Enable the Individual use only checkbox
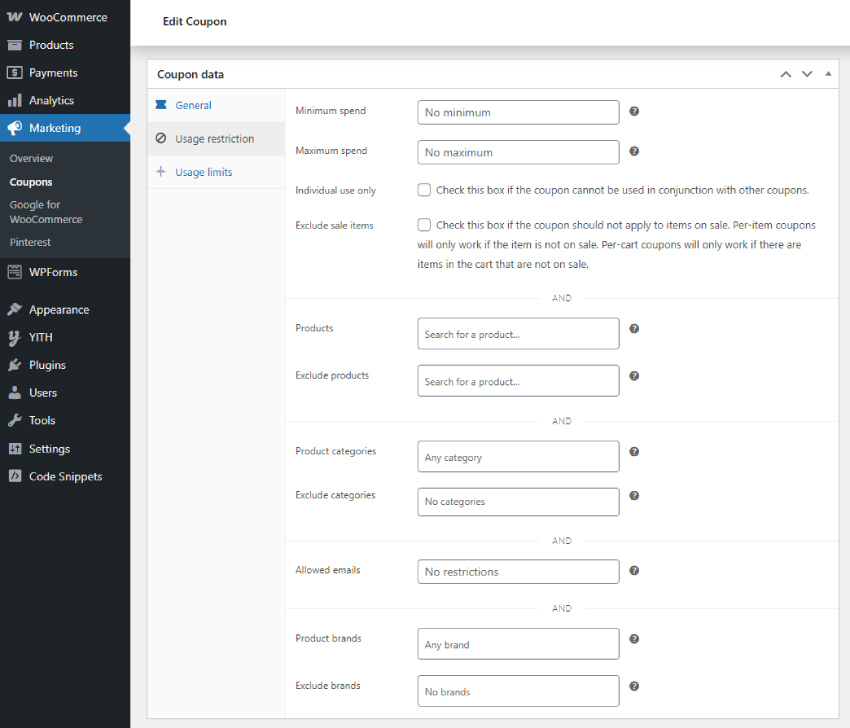The image size is (850, 728). [424, 190]
